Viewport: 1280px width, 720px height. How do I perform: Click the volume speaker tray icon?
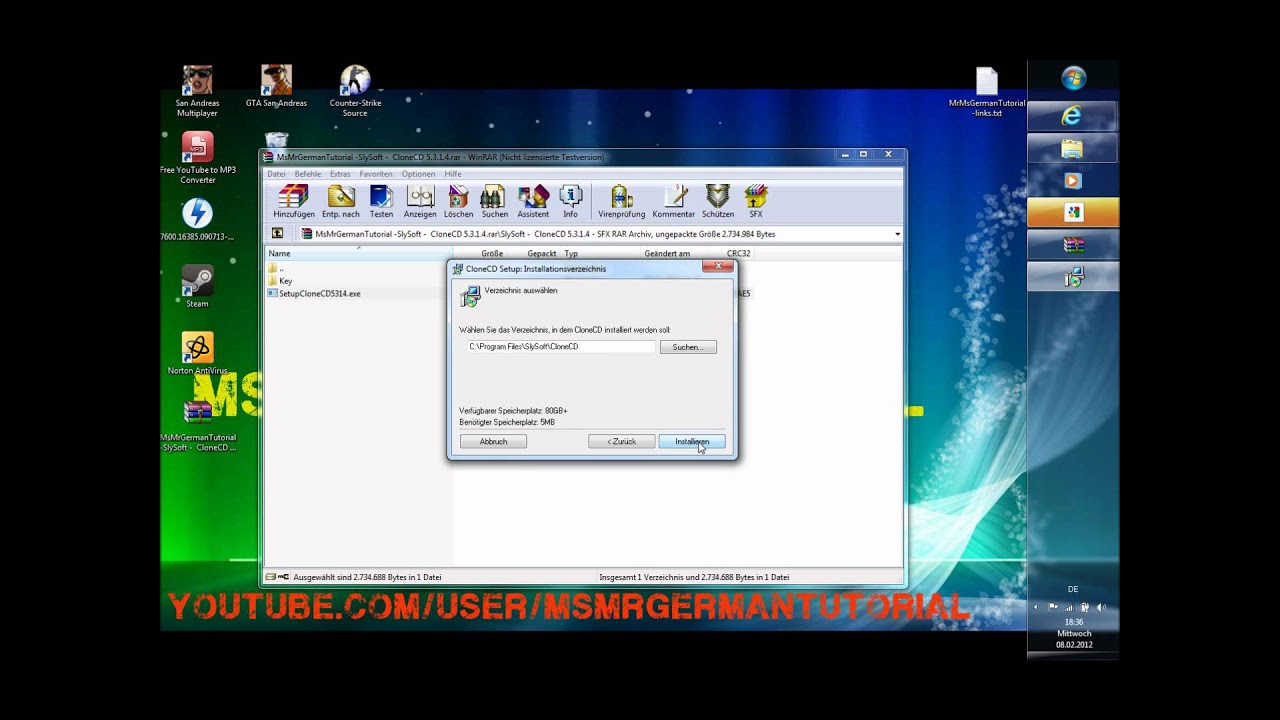tap(1101, 607)
